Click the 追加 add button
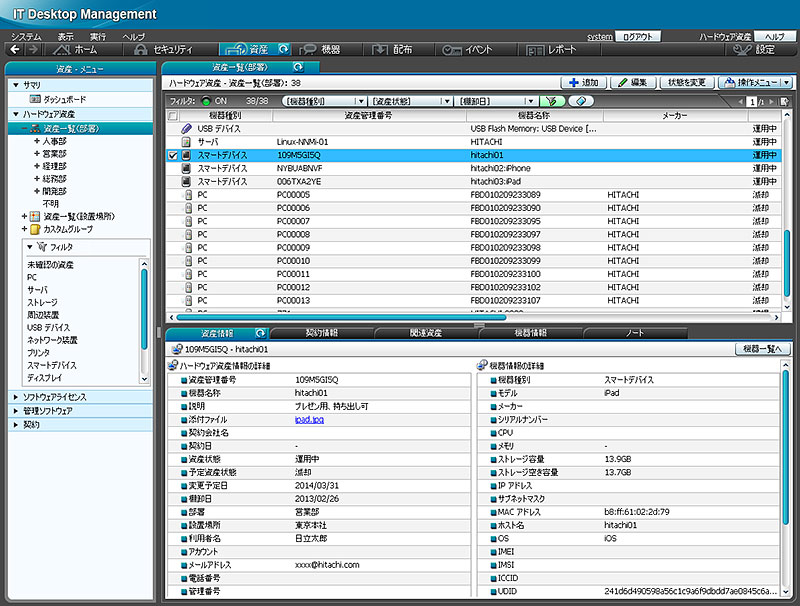The image size is (800, 606). pos(583,82)
